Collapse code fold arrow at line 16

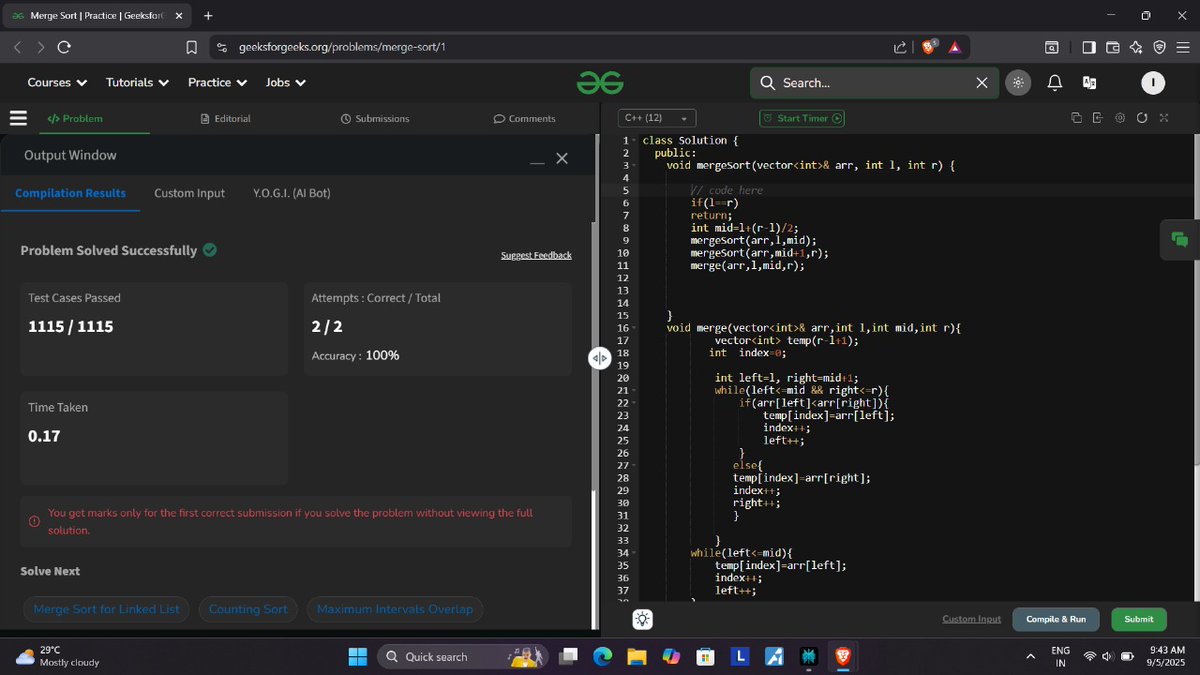(x=634, y=328)
